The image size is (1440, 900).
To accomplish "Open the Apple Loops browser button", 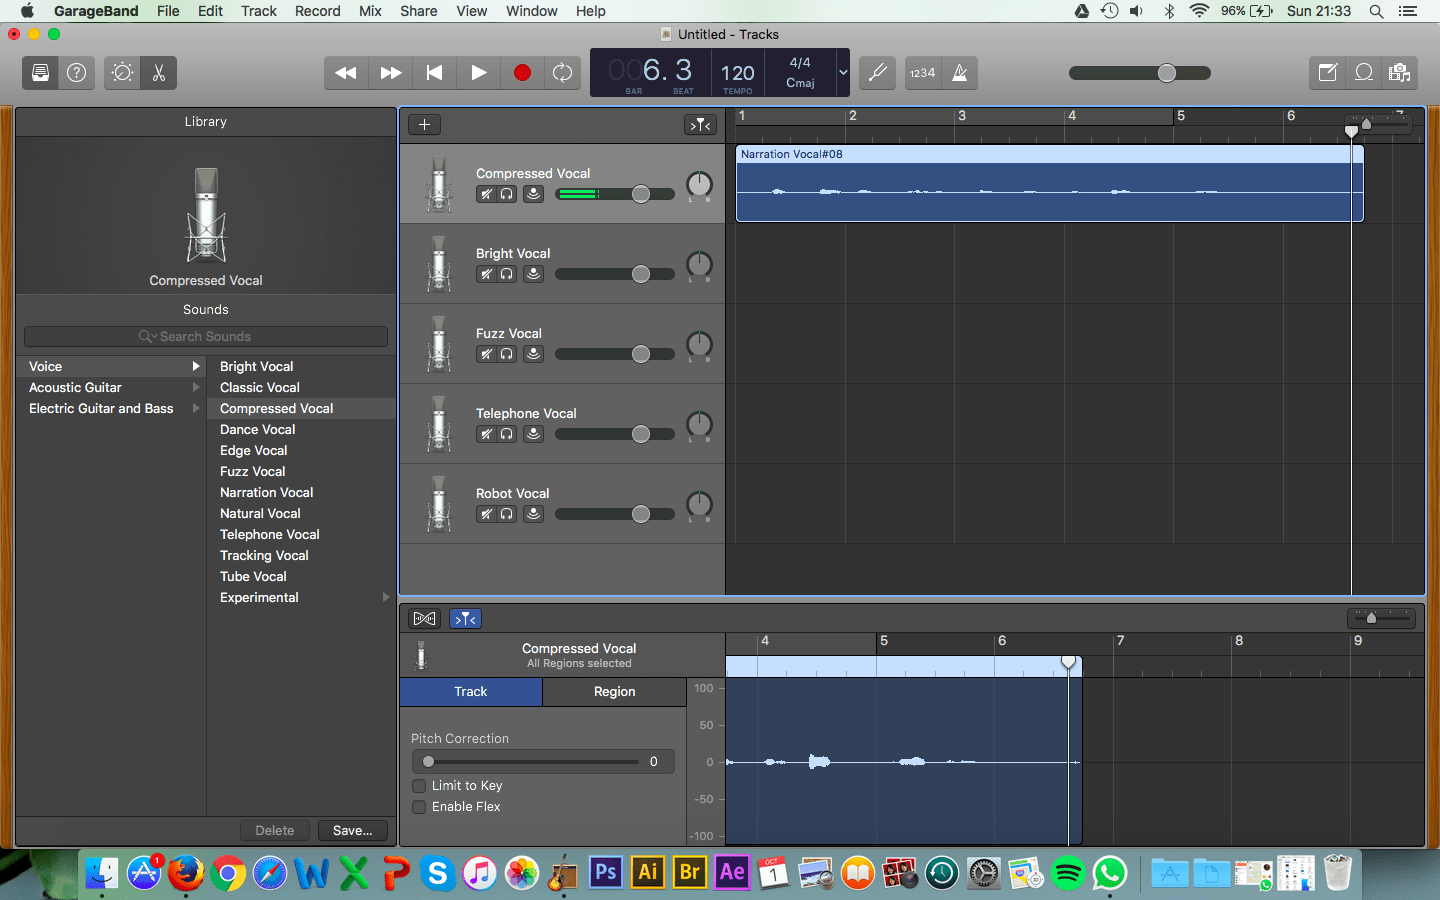I will (x=1364, y=73).
